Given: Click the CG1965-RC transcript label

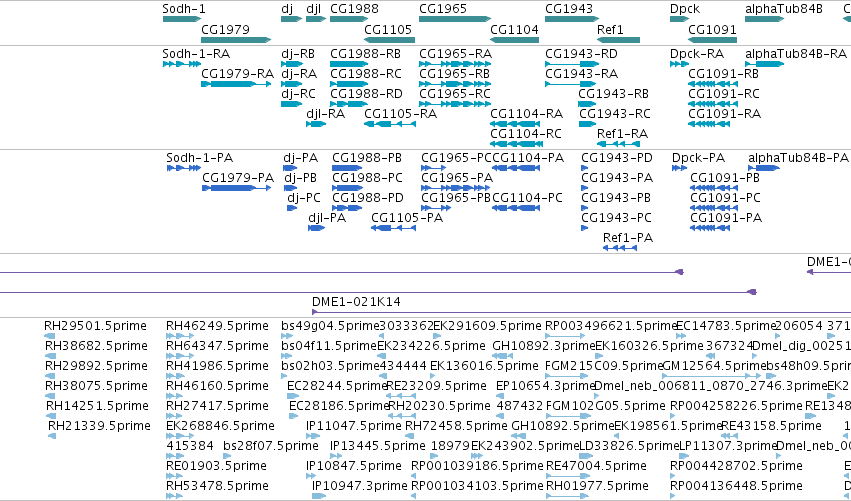Looking at the screenshot, I should 455,94.
